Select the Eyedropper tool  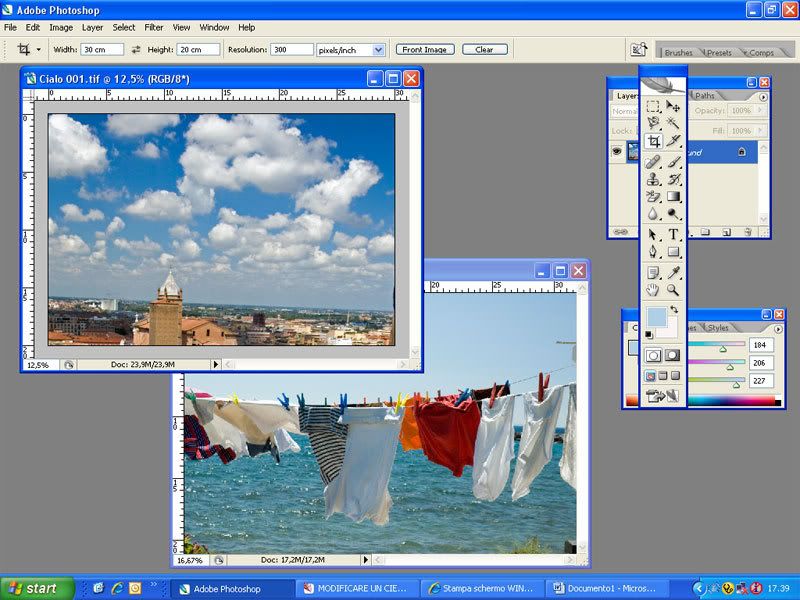tap(673, 273)
